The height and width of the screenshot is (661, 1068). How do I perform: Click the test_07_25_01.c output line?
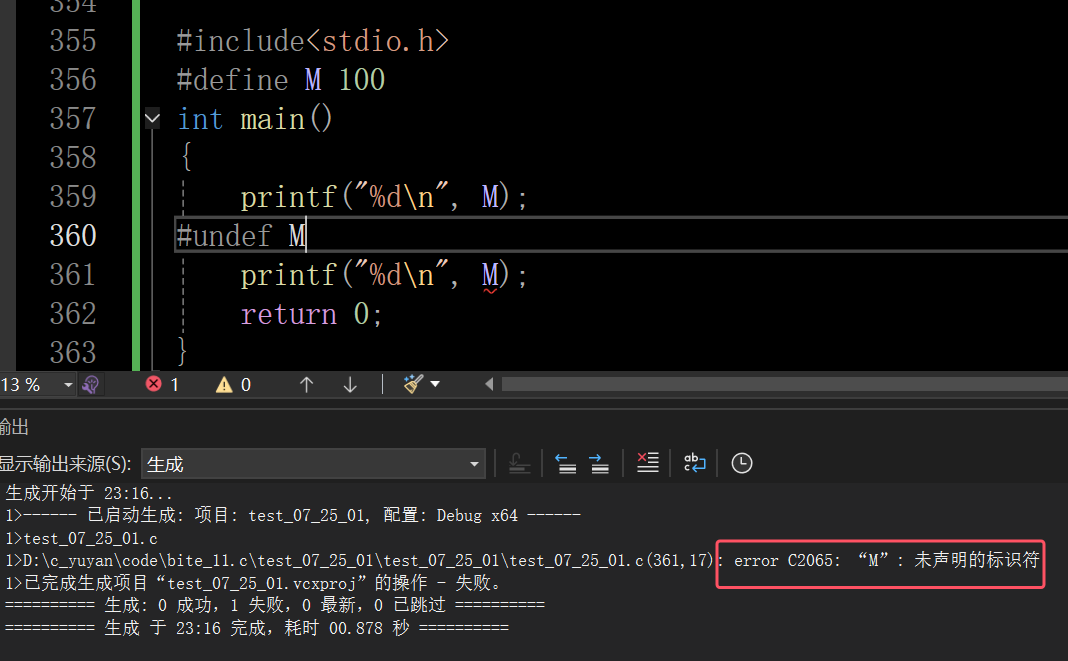tap(82, 539)
